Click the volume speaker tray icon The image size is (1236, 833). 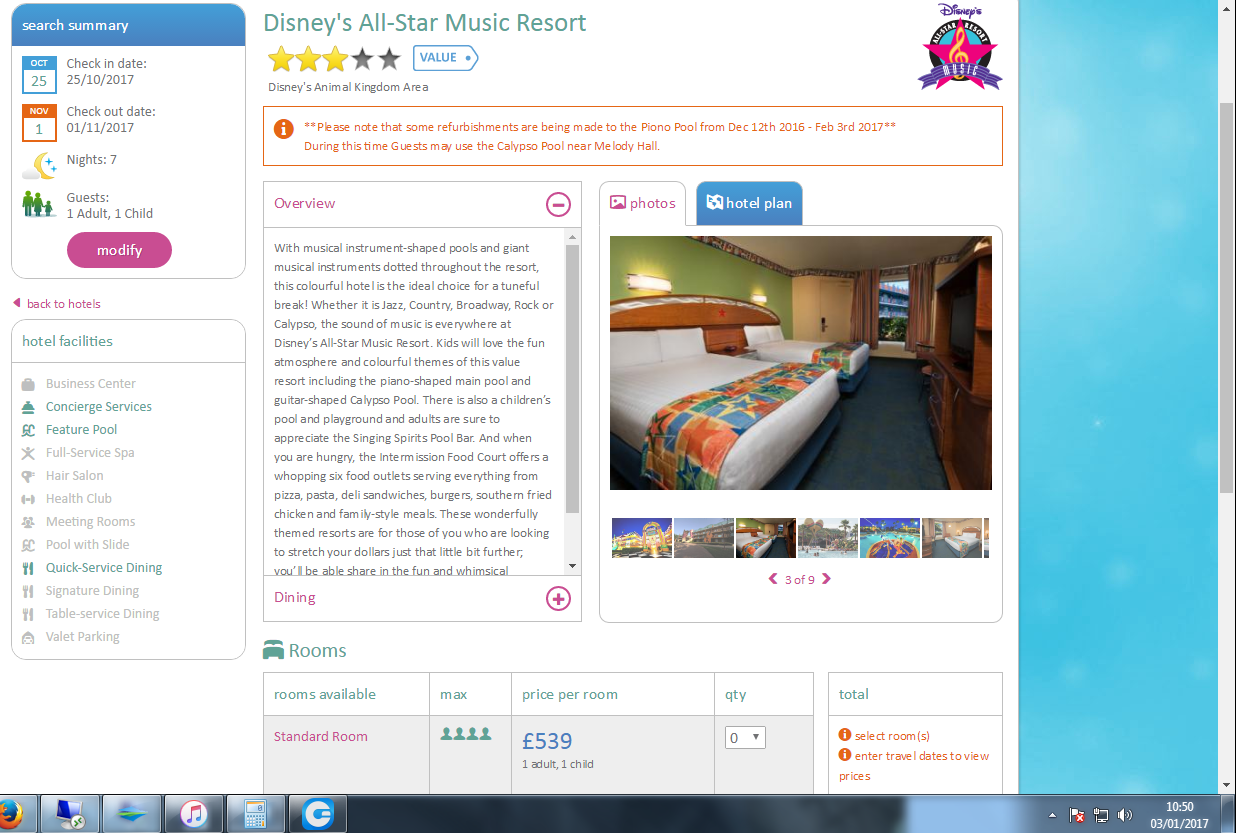tap(1125, 815)
